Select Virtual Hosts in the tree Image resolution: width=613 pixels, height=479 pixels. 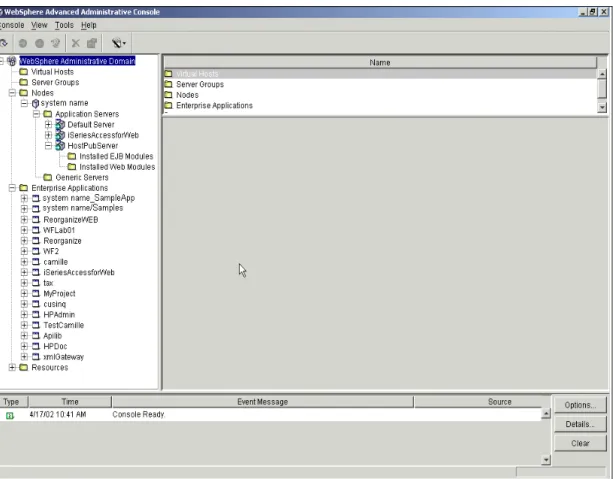point(52,72)
